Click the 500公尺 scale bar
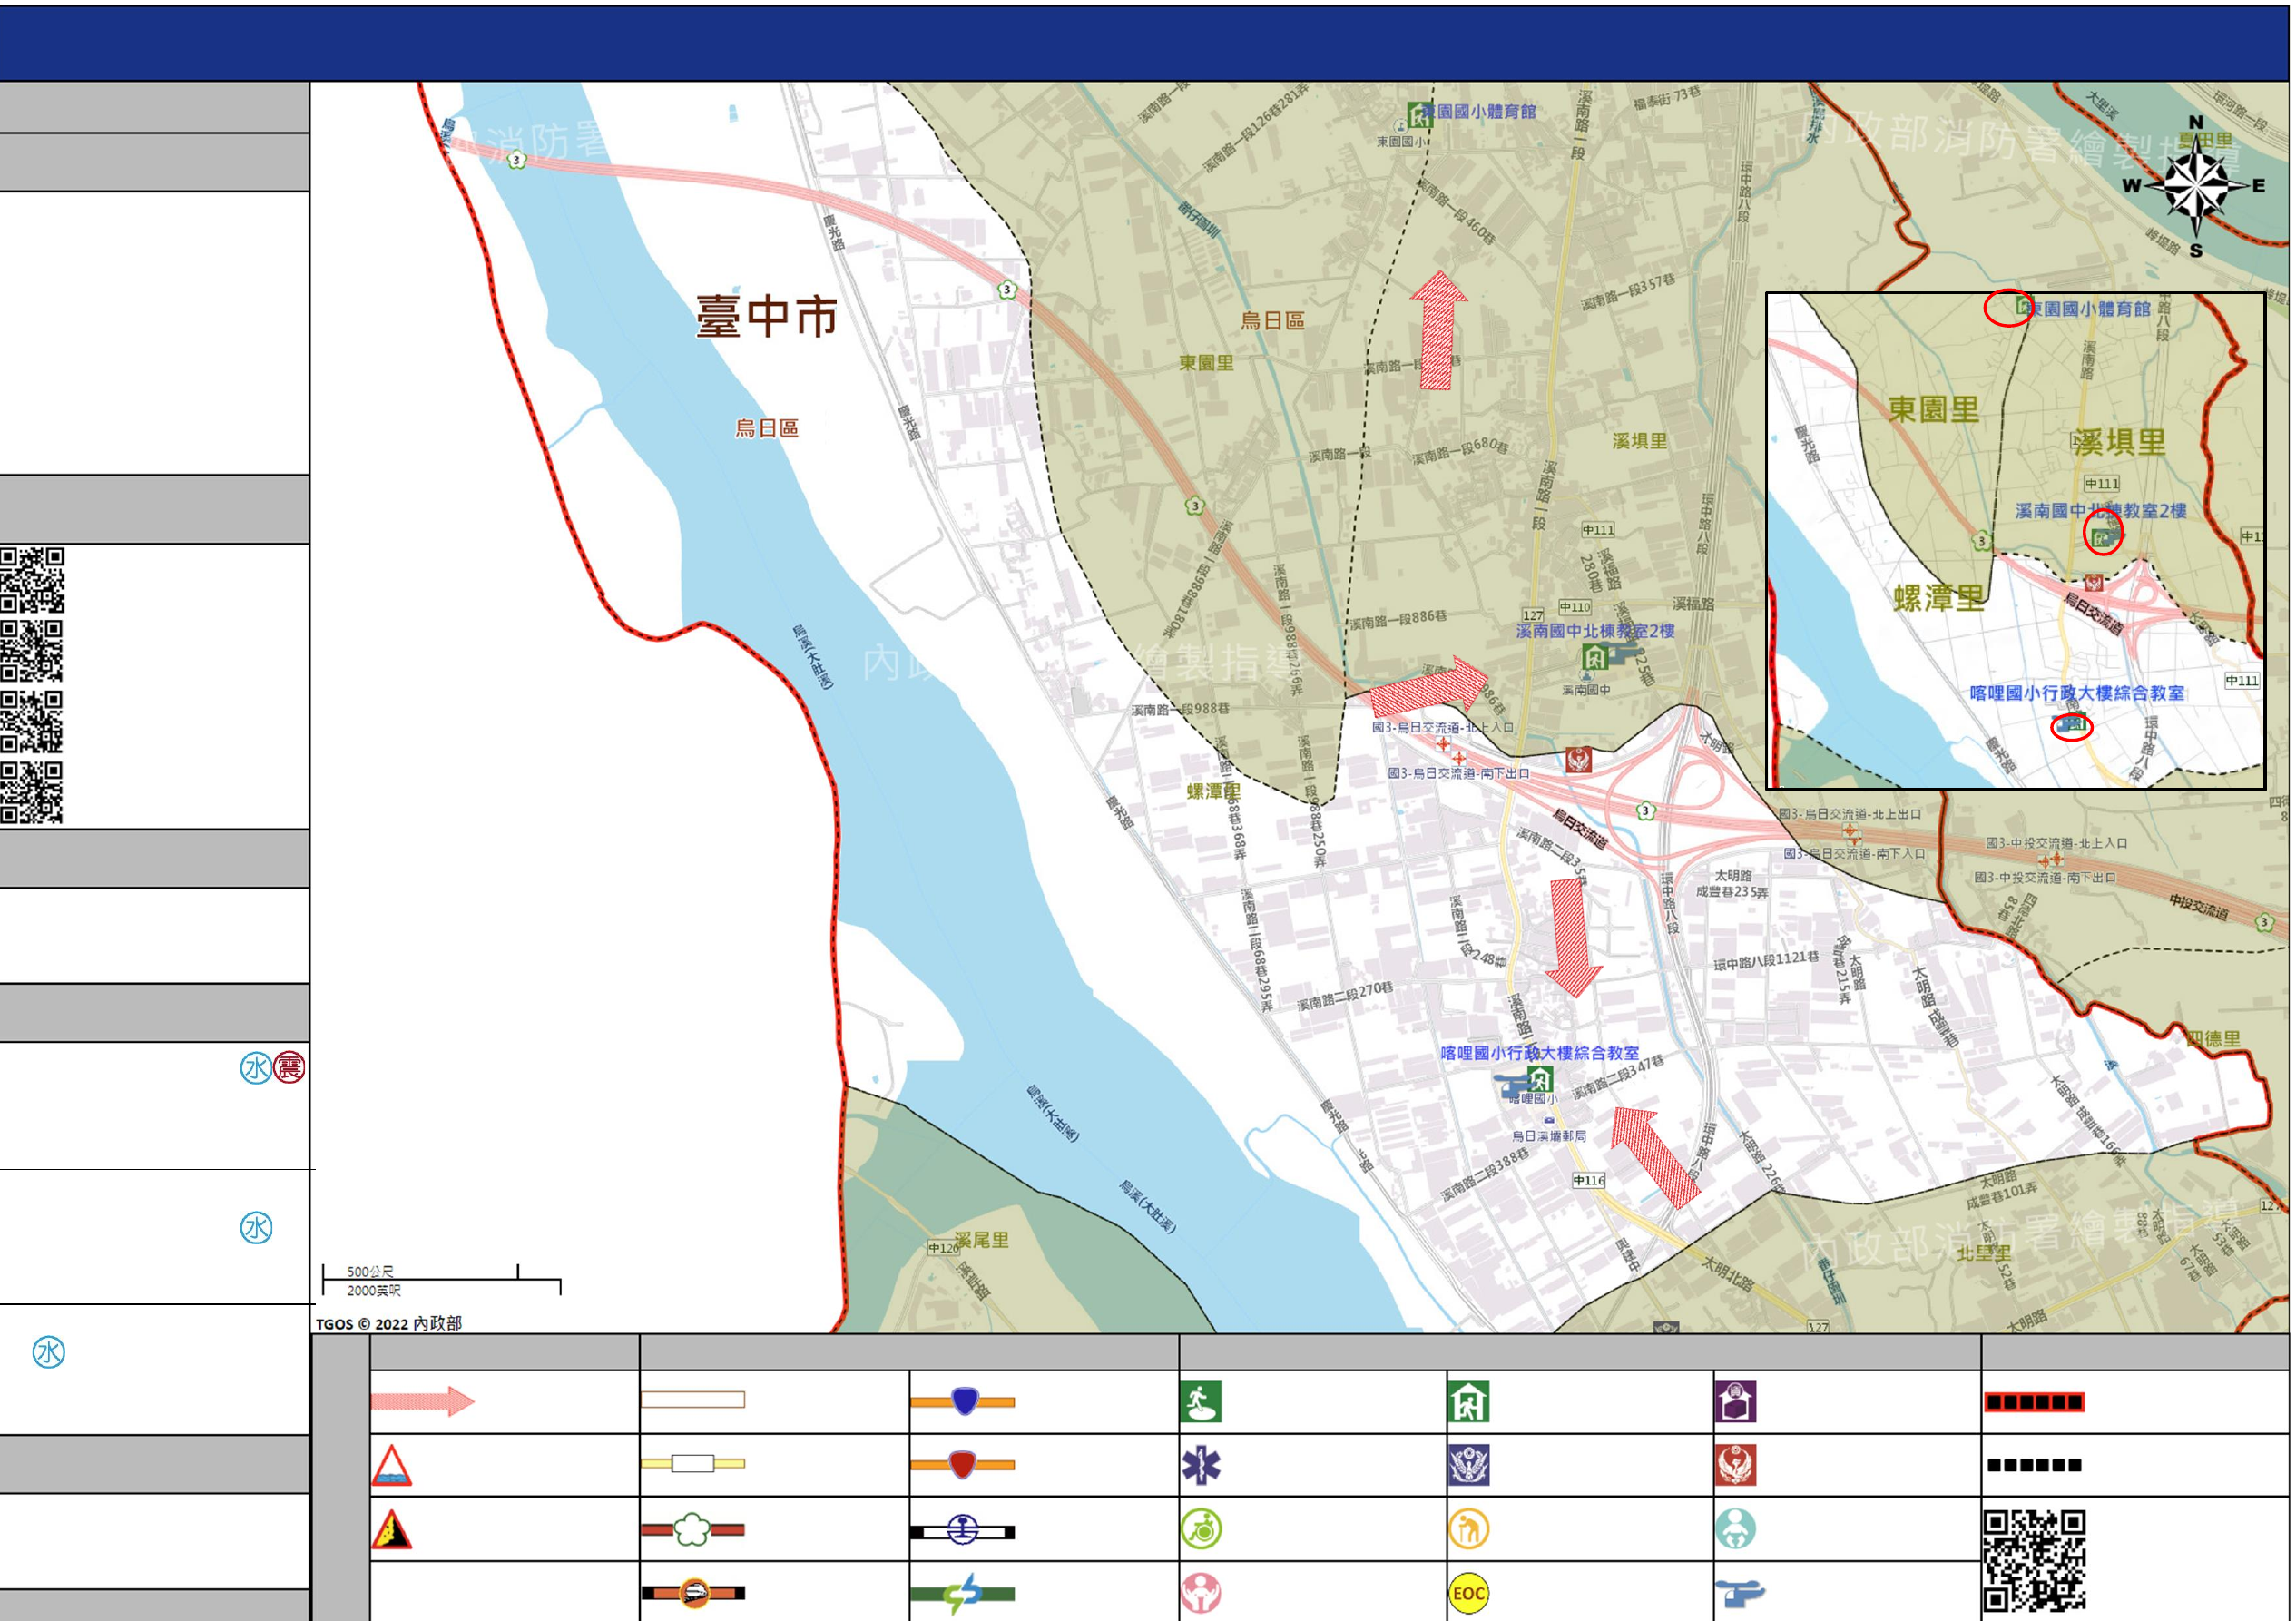2296x1621 pixels. 441,1279
